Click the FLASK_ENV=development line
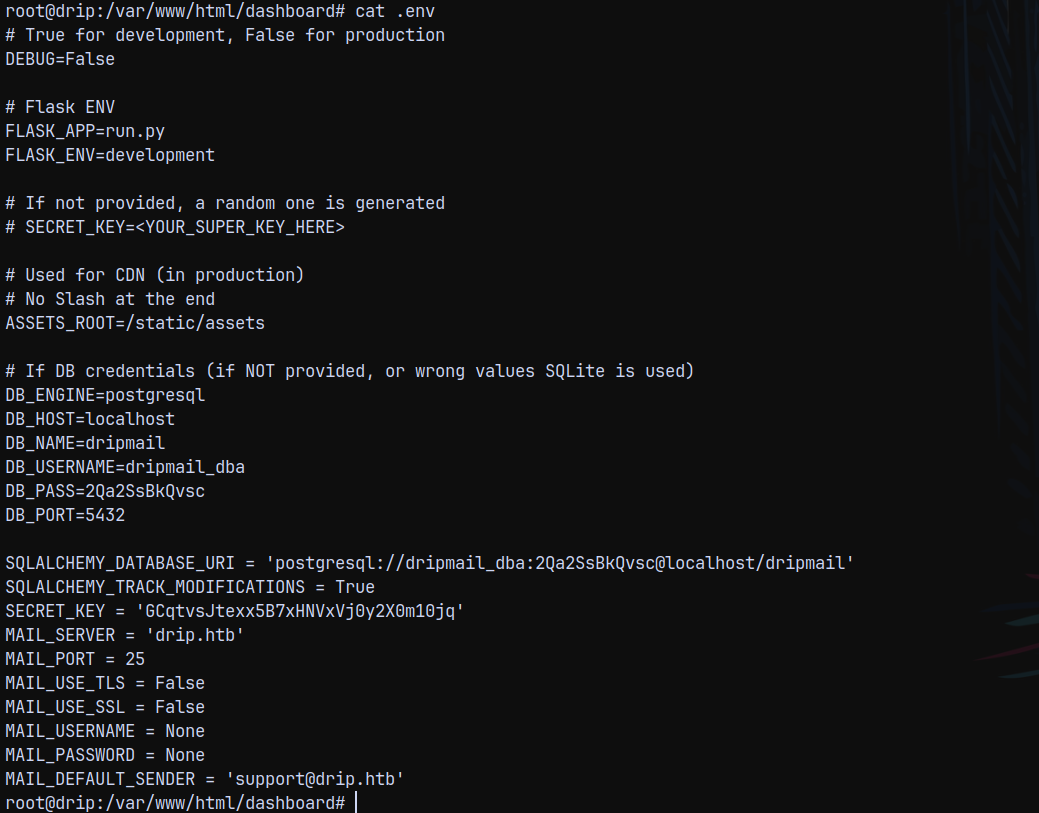The height and width of the screenshot is (813, 1039). 110,155
